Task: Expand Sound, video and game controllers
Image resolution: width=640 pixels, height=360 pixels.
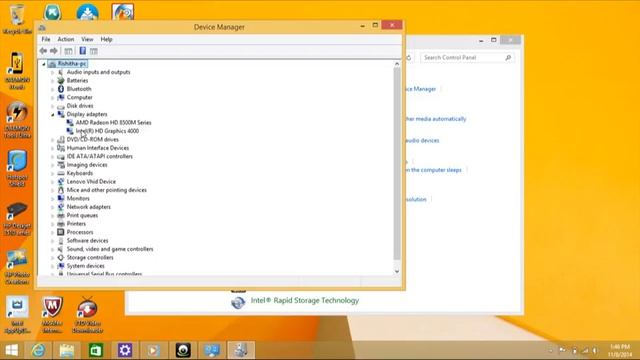Action: pos(53,249)
